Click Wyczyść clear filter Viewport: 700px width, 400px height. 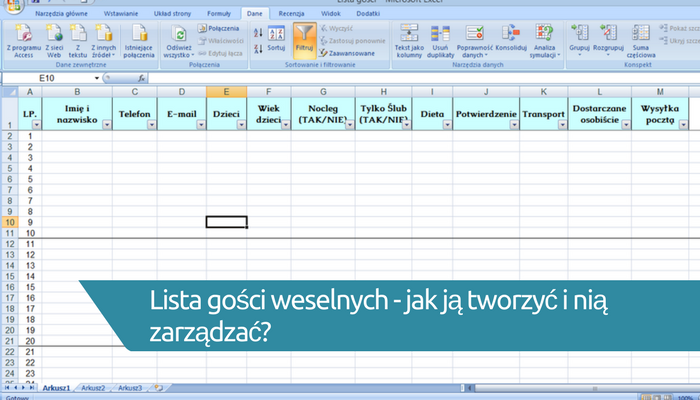pyautogui.click(x=337, y=28)
